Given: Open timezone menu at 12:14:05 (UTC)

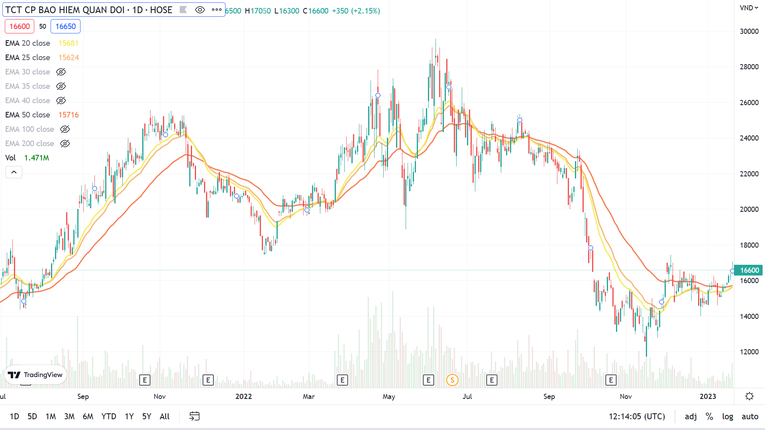Looking at the screenshot, I should tap(635, 416).
